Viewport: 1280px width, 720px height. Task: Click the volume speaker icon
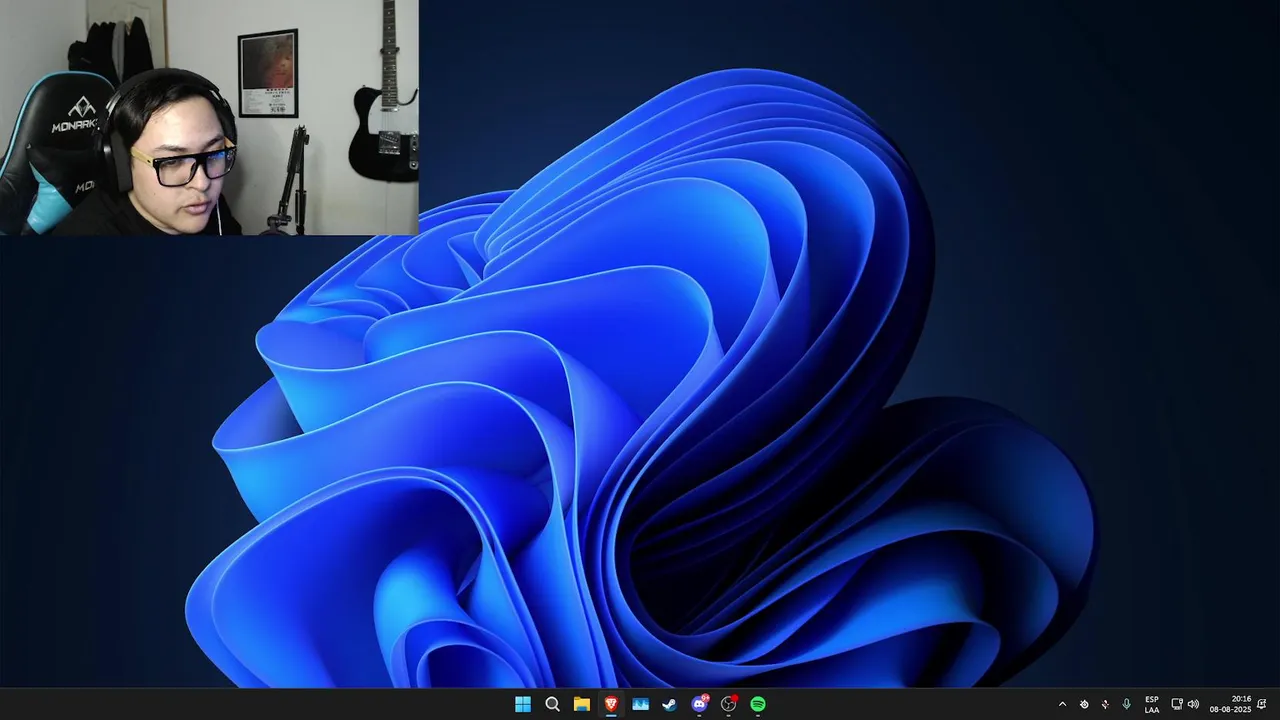(1193, 704)
